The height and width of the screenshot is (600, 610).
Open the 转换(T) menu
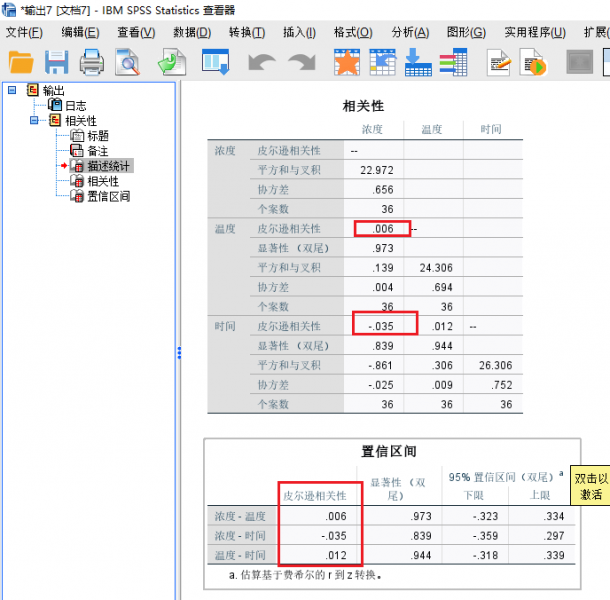(x=247, y=32)
